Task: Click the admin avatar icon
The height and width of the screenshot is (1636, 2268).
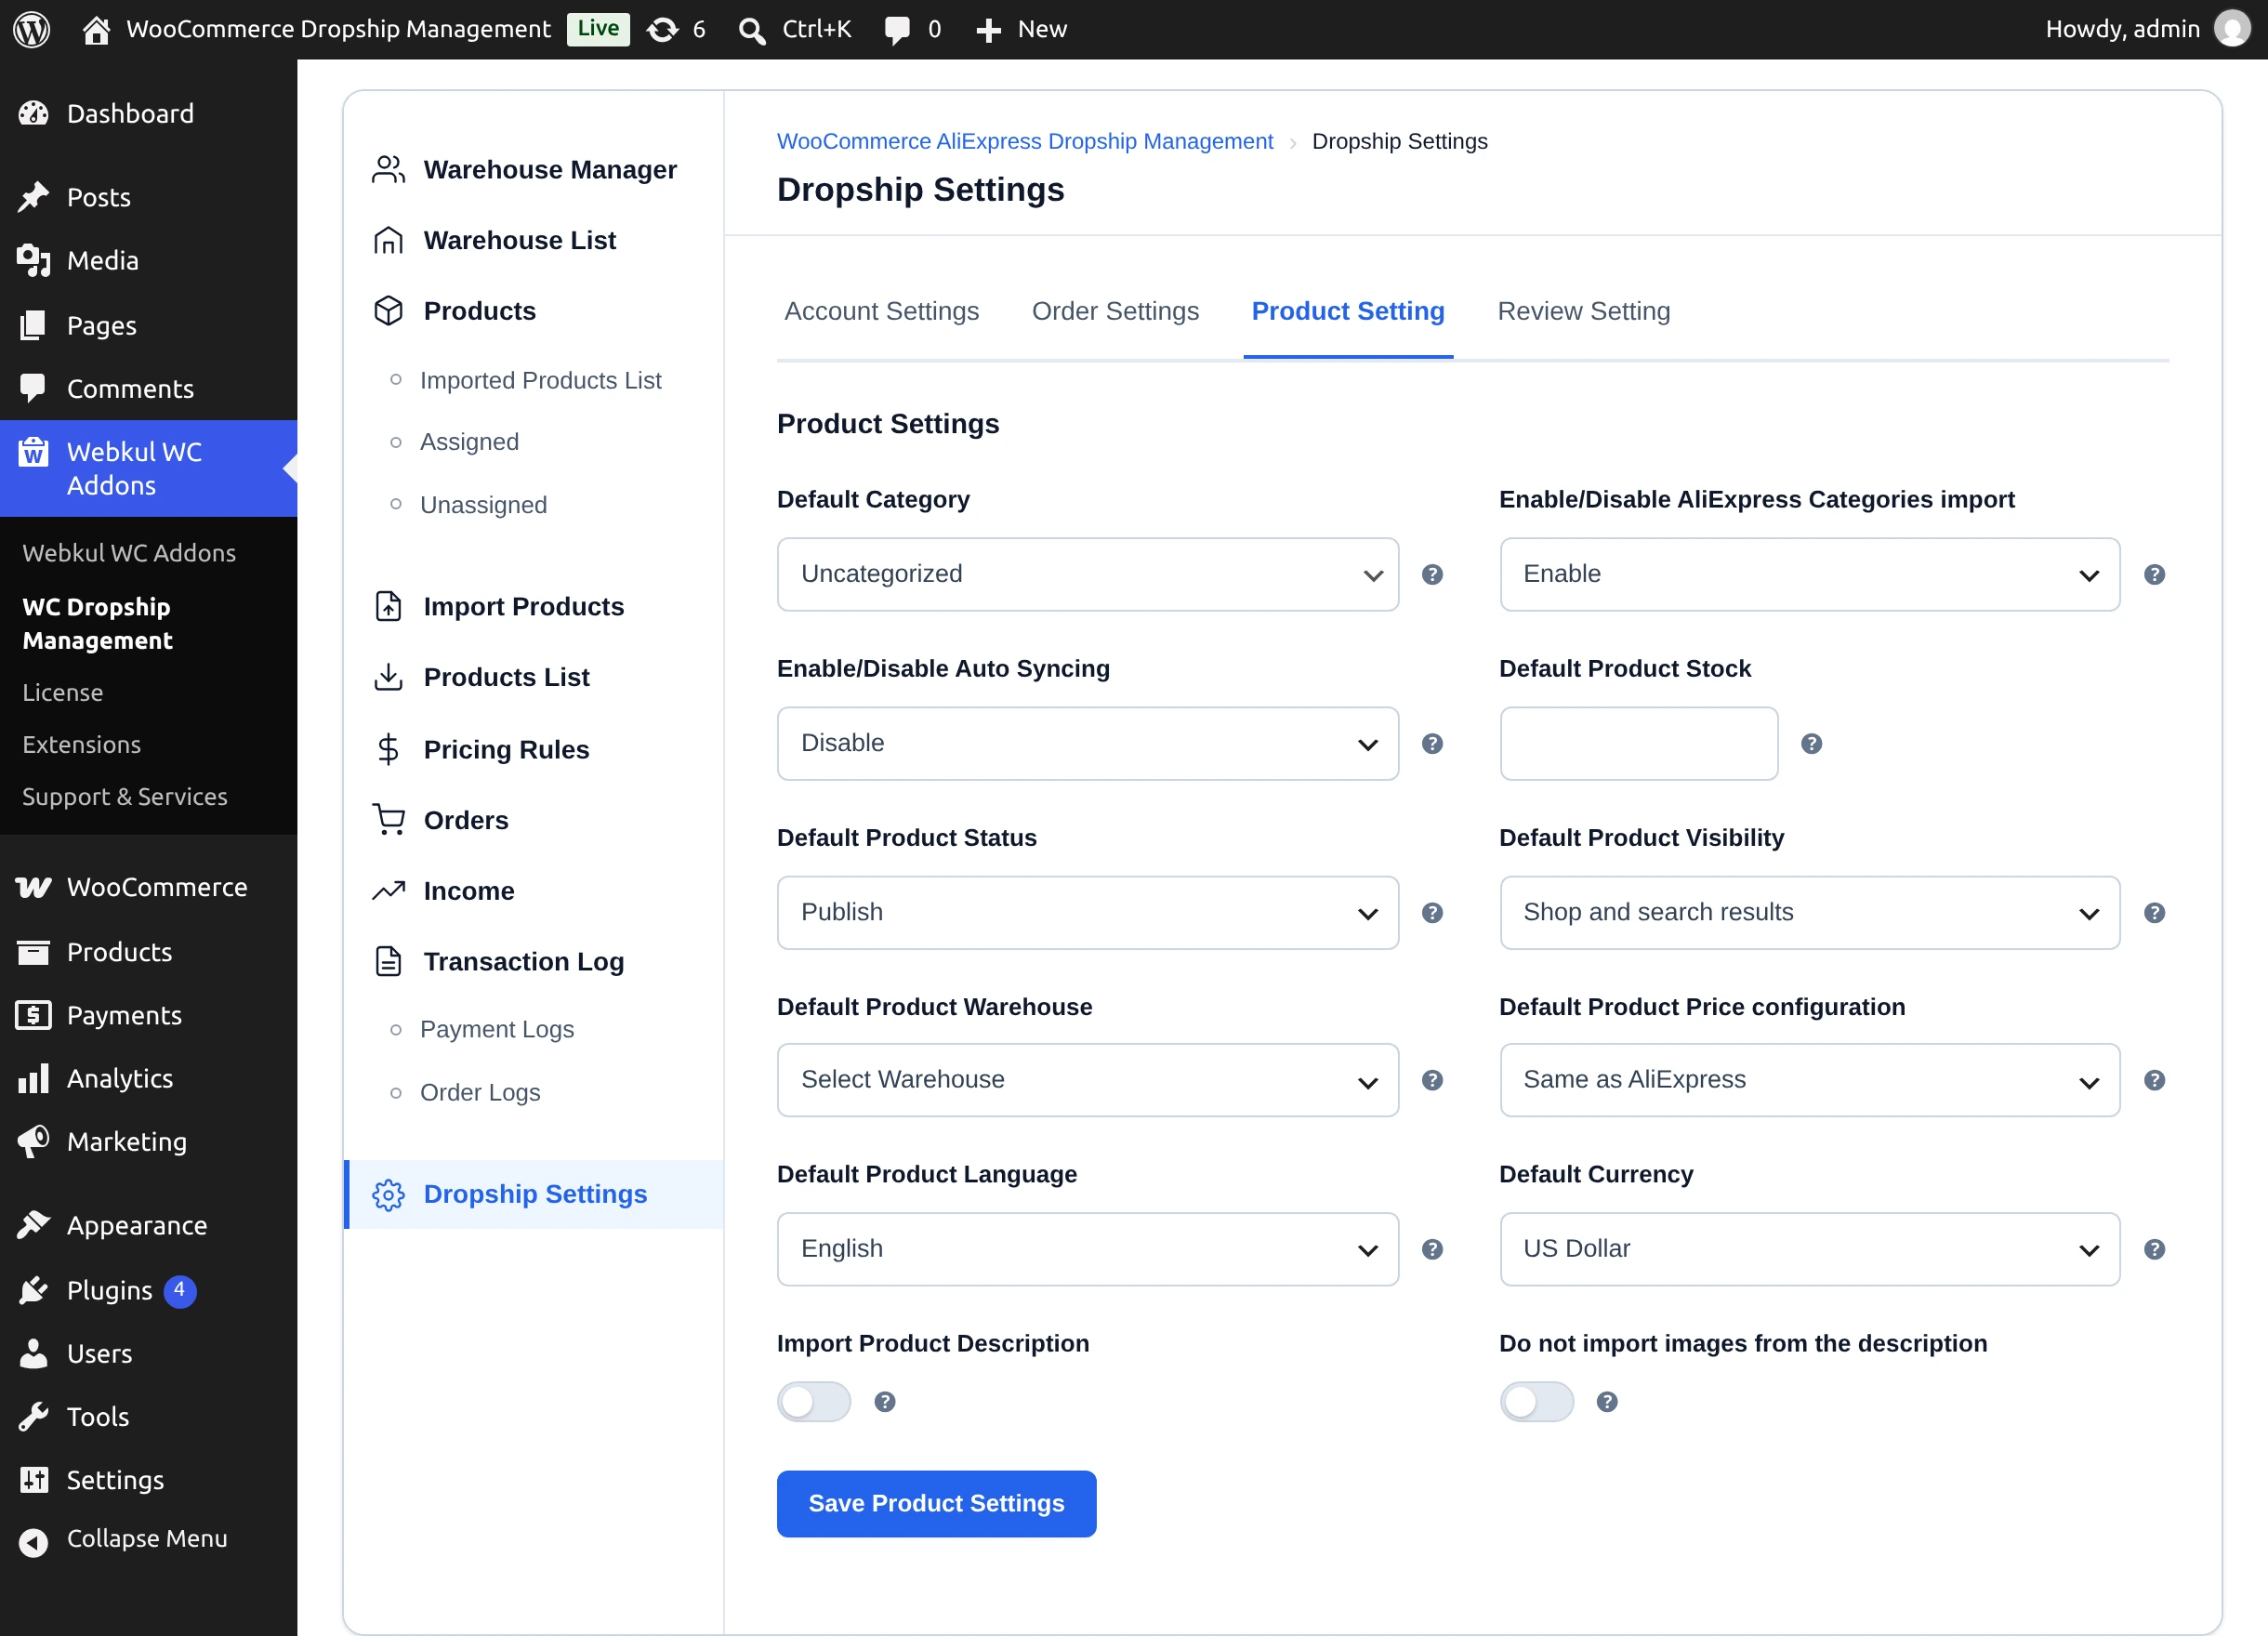Action: pyautogui.click(x=2232, y=29)
